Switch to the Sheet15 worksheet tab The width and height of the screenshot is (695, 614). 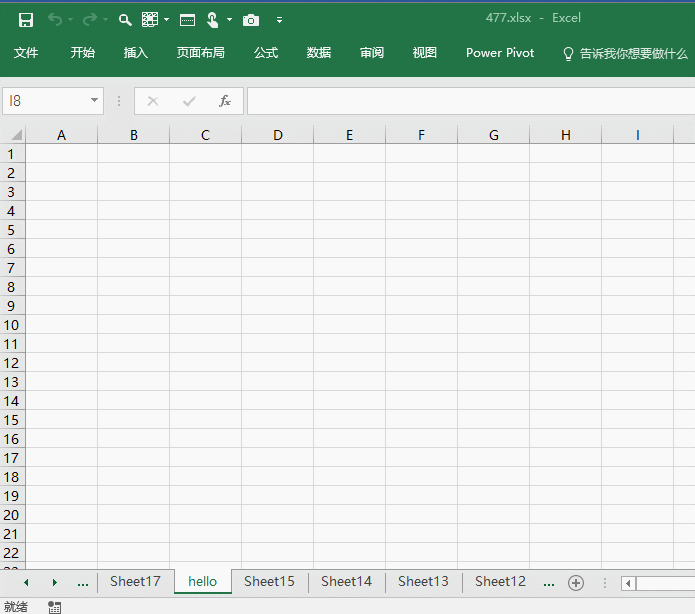coord(269,581)
